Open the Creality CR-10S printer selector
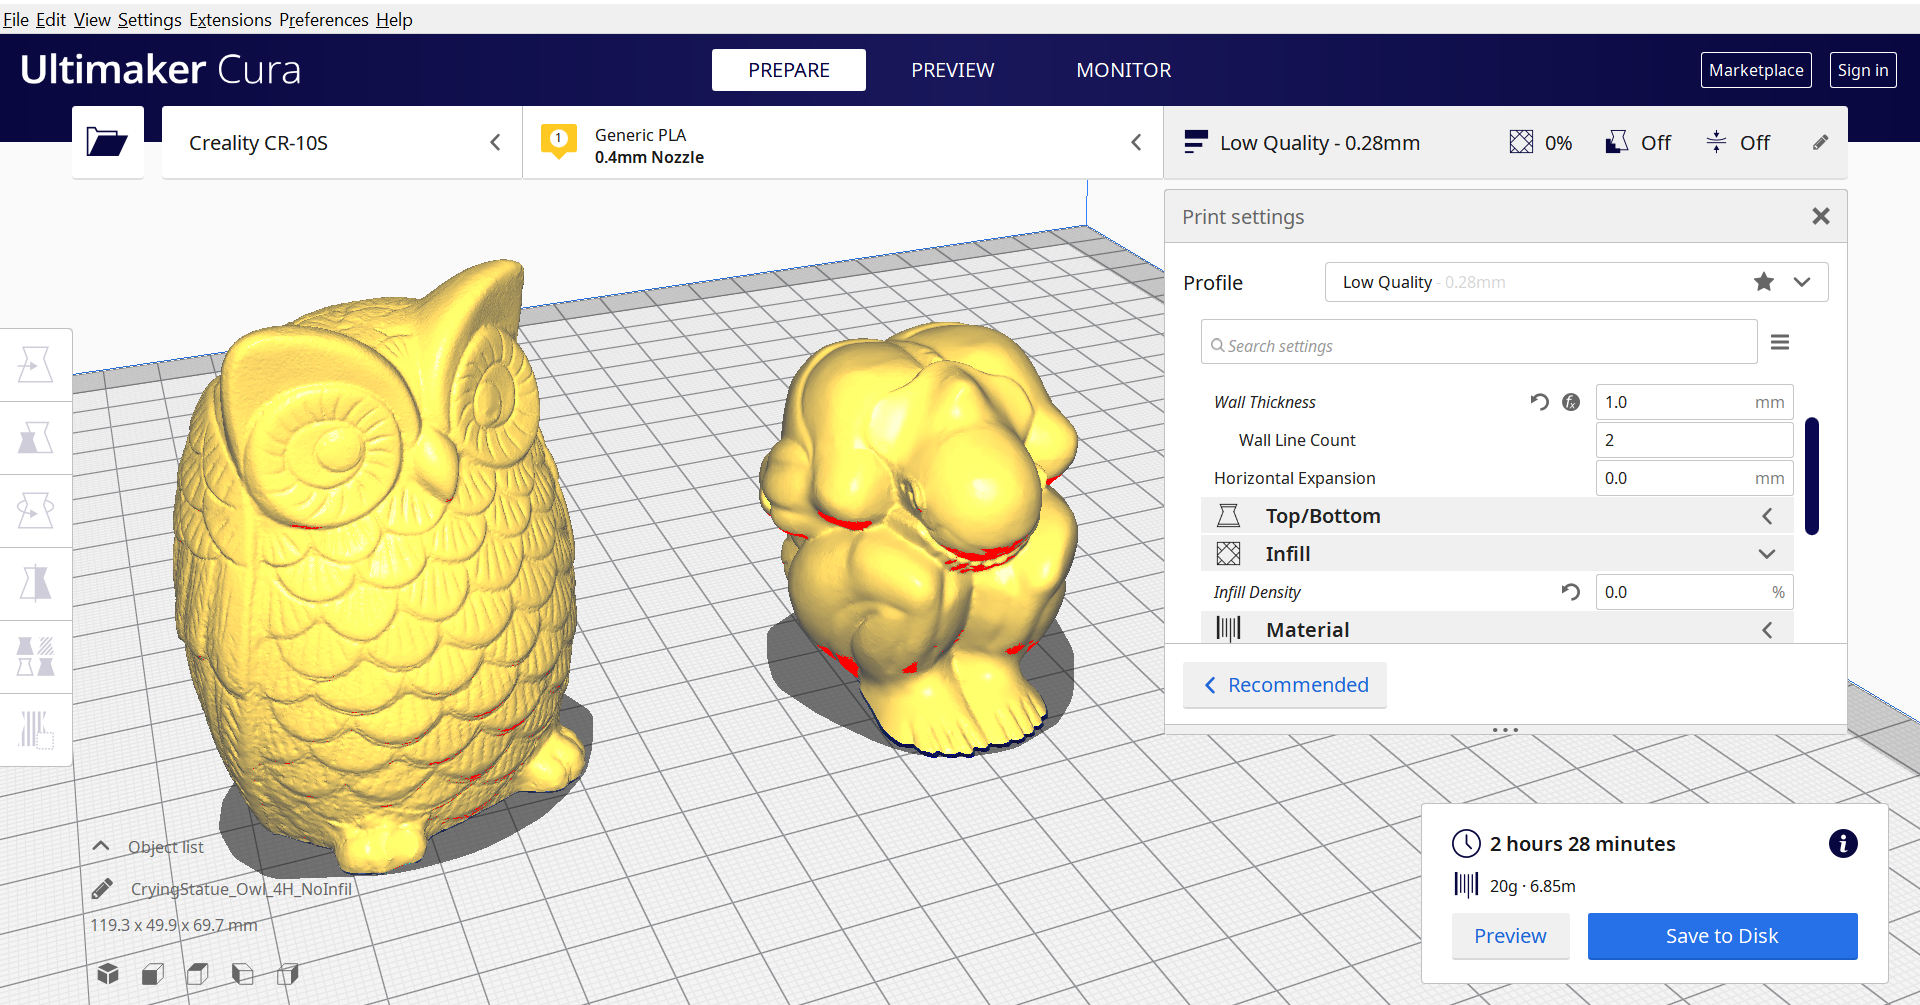This screenshot has height=1005, width=1920. point(342,143)
